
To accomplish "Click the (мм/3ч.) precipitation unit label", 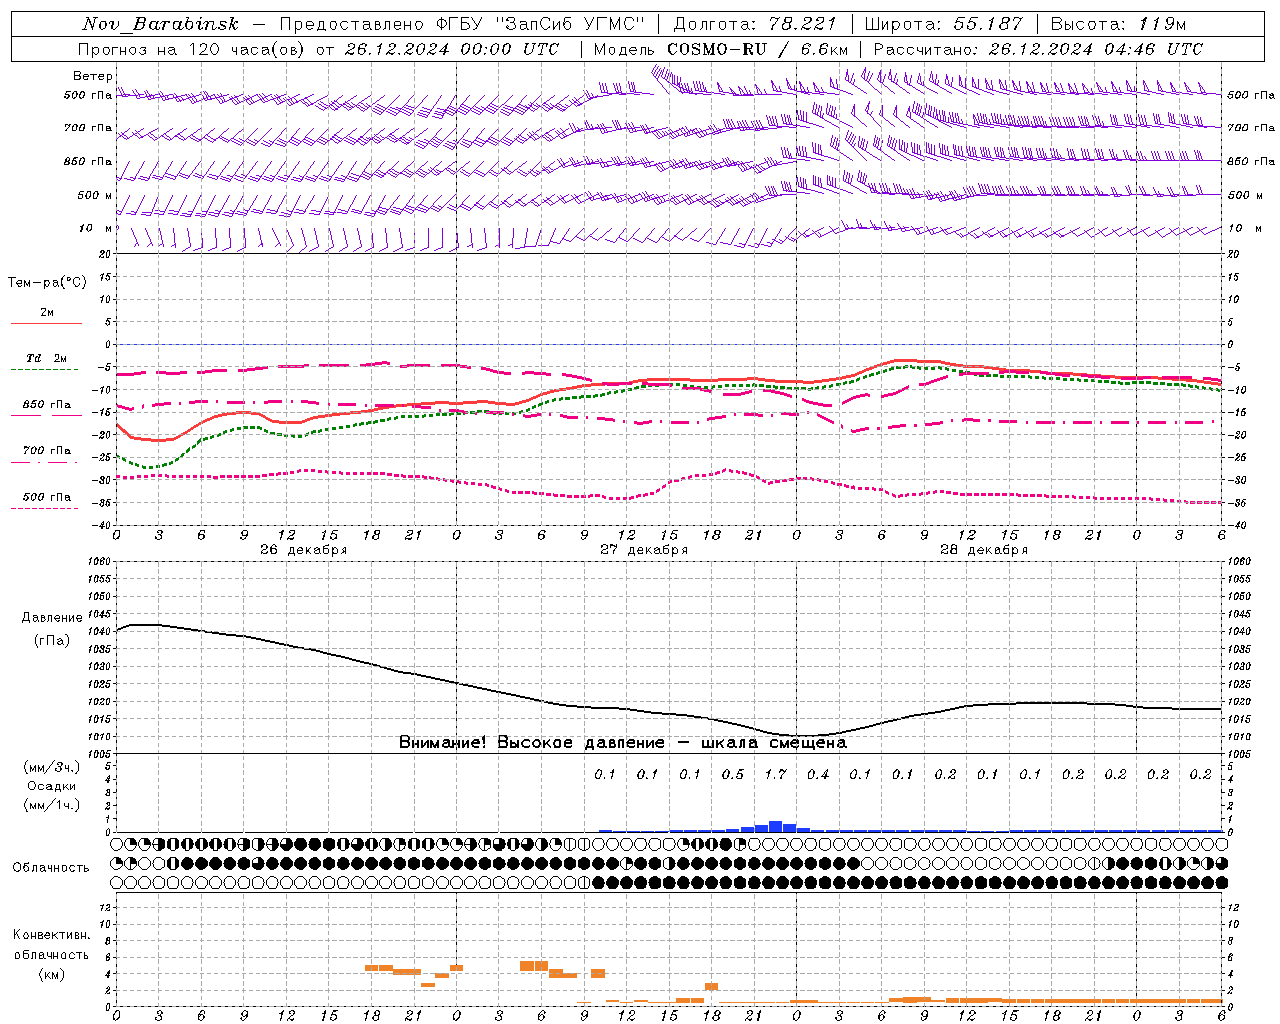I will (x=52, y=767).
